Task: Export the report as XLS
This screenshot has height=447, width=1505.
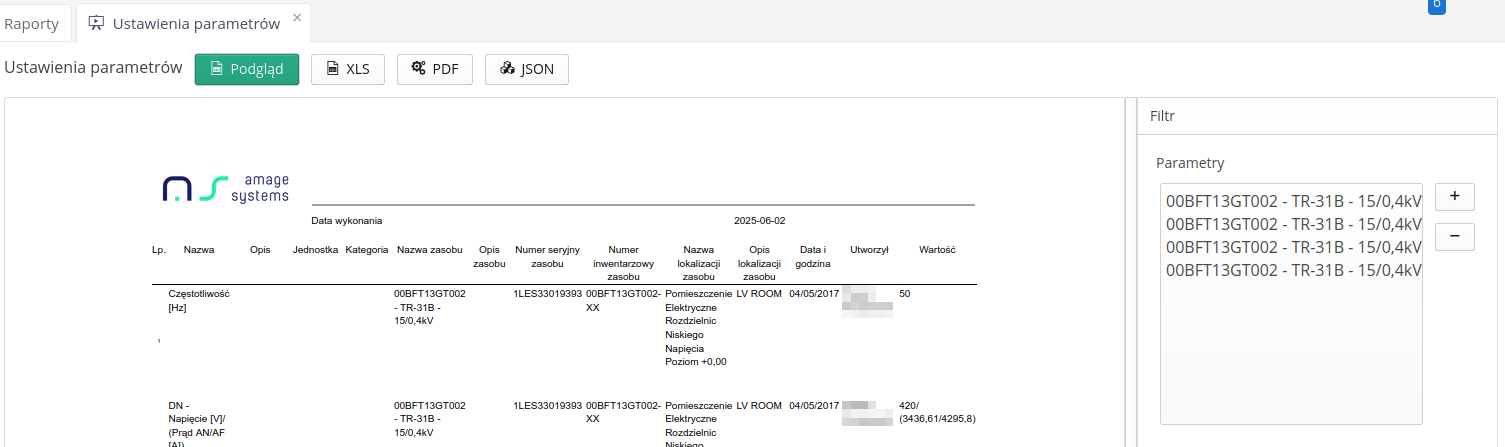Action: 347,69
